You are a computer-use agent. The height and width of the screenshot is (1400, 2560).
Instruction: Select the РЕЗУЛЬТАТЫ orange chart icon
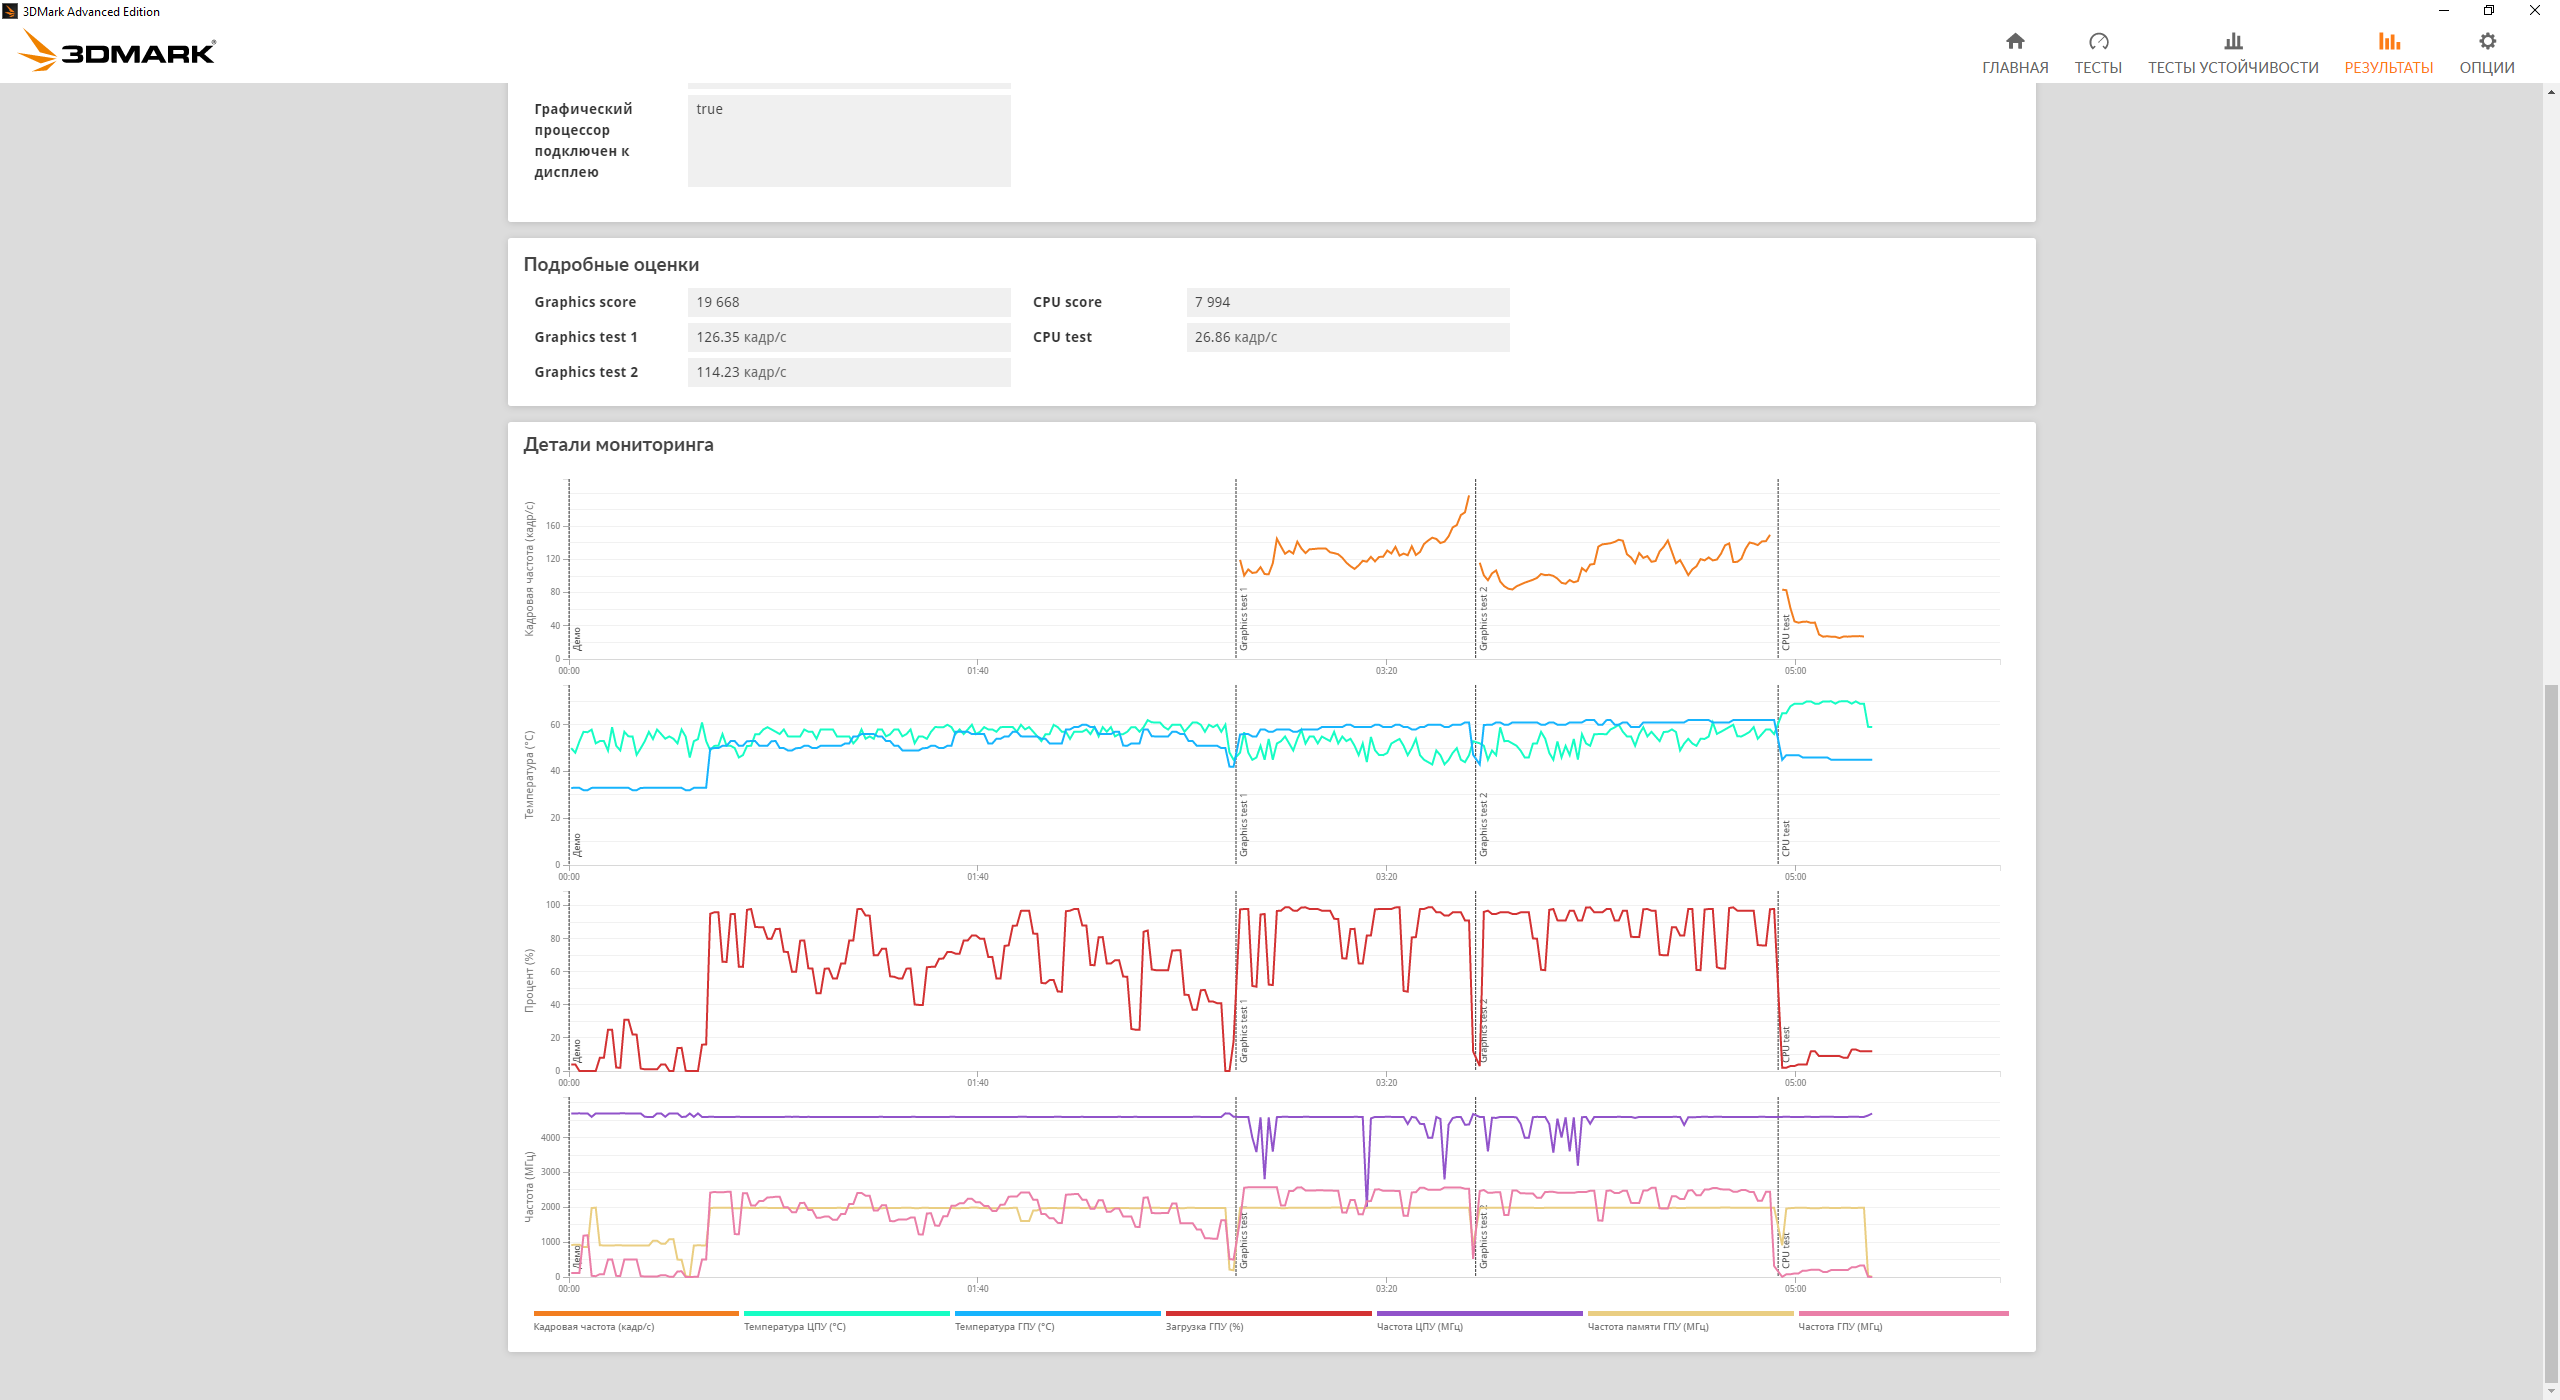coord(2388,41)
